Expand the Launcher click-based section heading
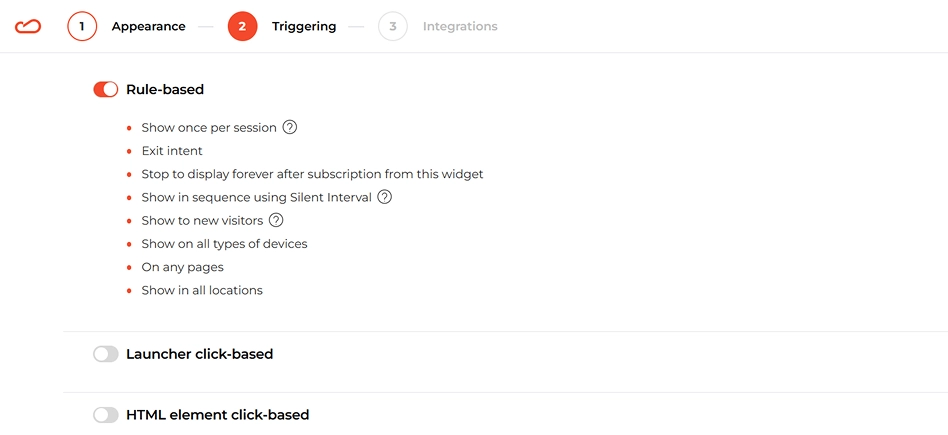Viewport: 948px width, 435px height. pyautogui.click(x=200, y=354)
